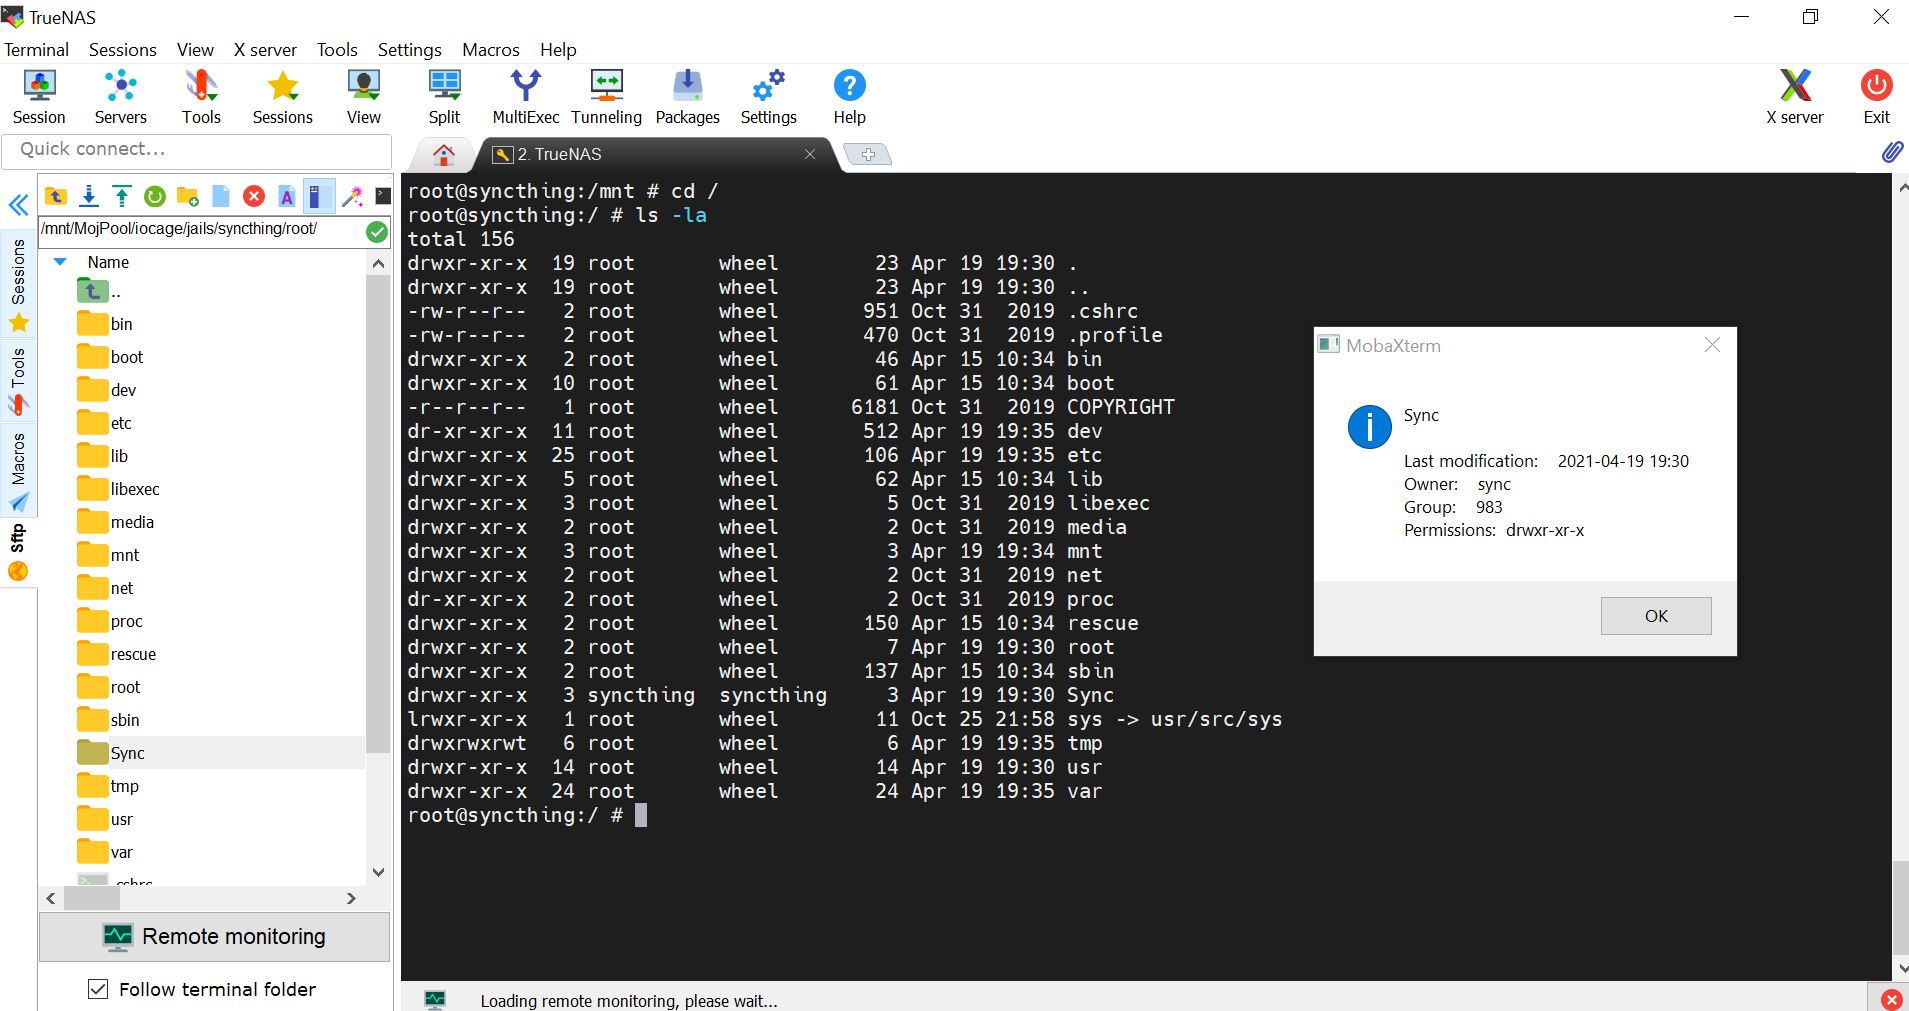Close the red error icon in status bar

point(1891,1000)
